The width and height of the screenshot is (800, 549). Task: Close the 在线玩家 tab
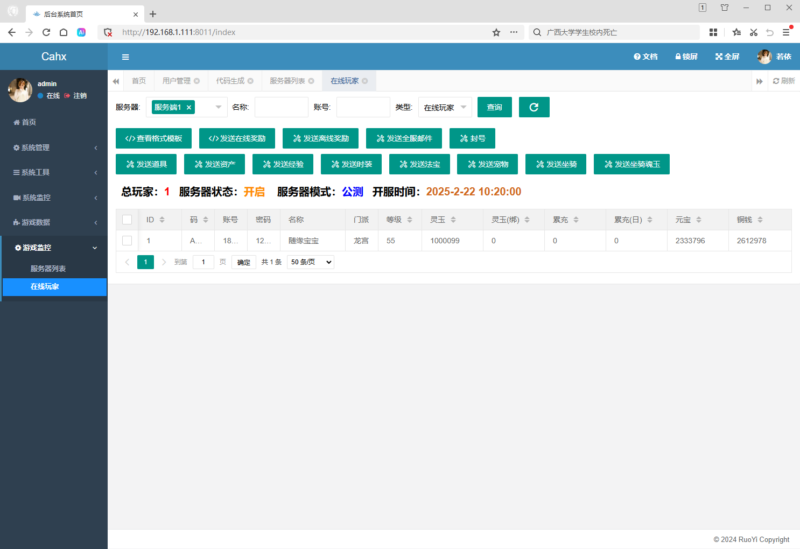365,81
